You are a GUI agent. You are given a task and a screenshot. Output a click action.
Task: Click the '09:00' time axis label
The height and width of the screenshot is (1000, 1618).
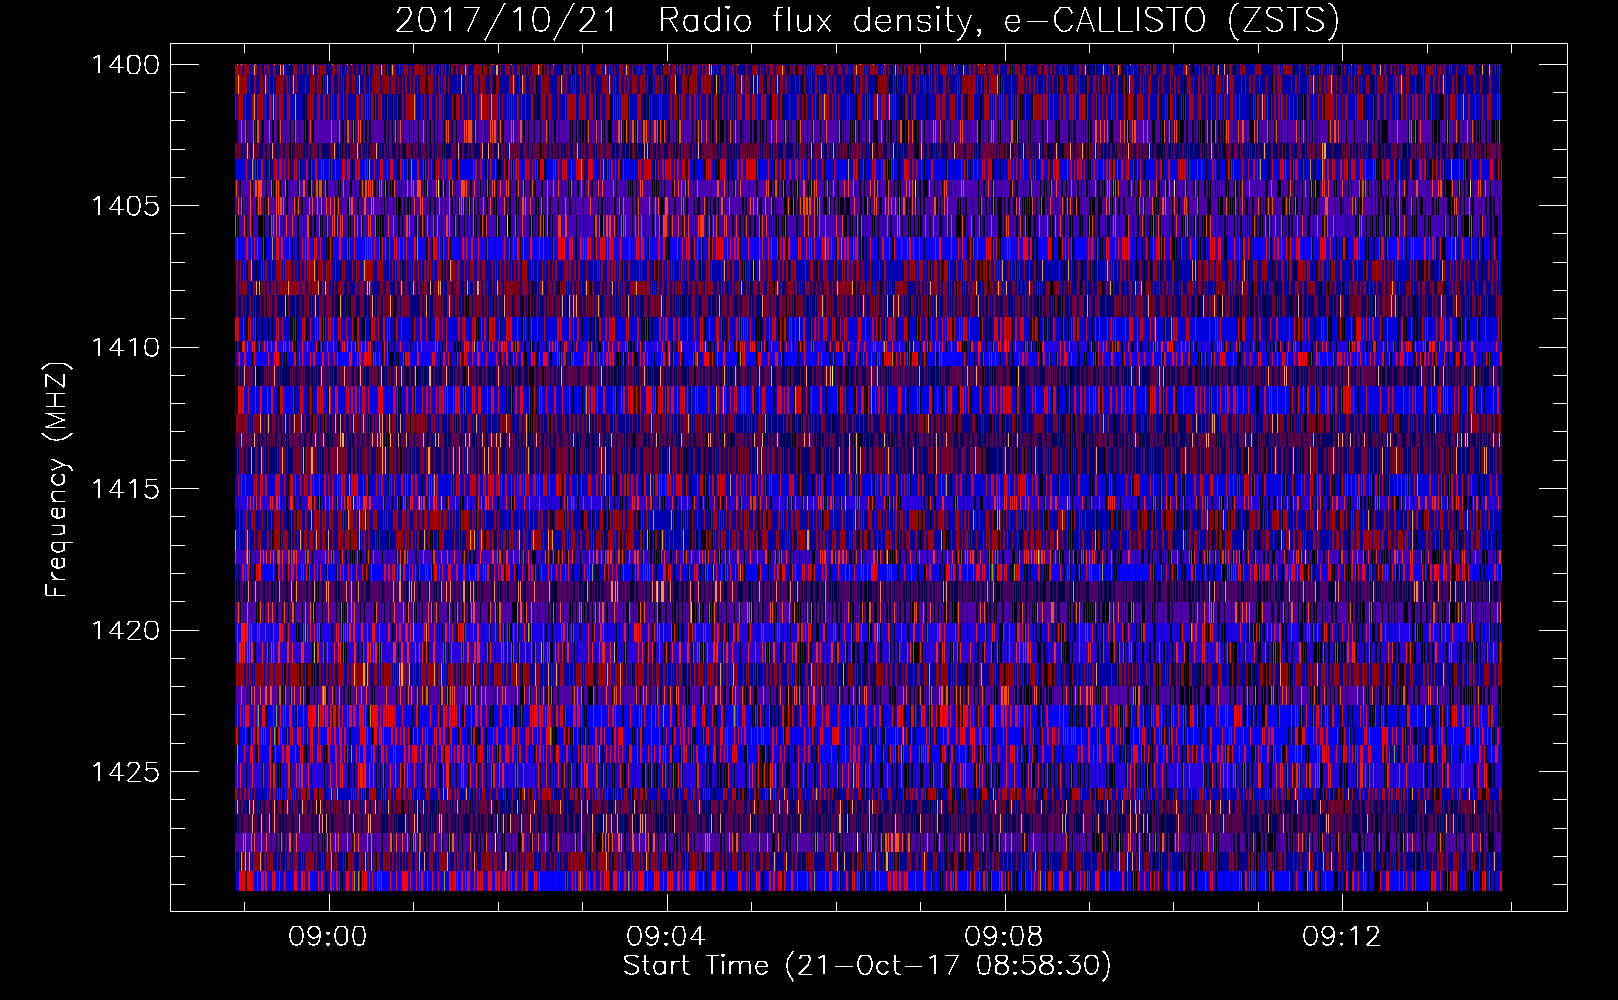point(328,937)
